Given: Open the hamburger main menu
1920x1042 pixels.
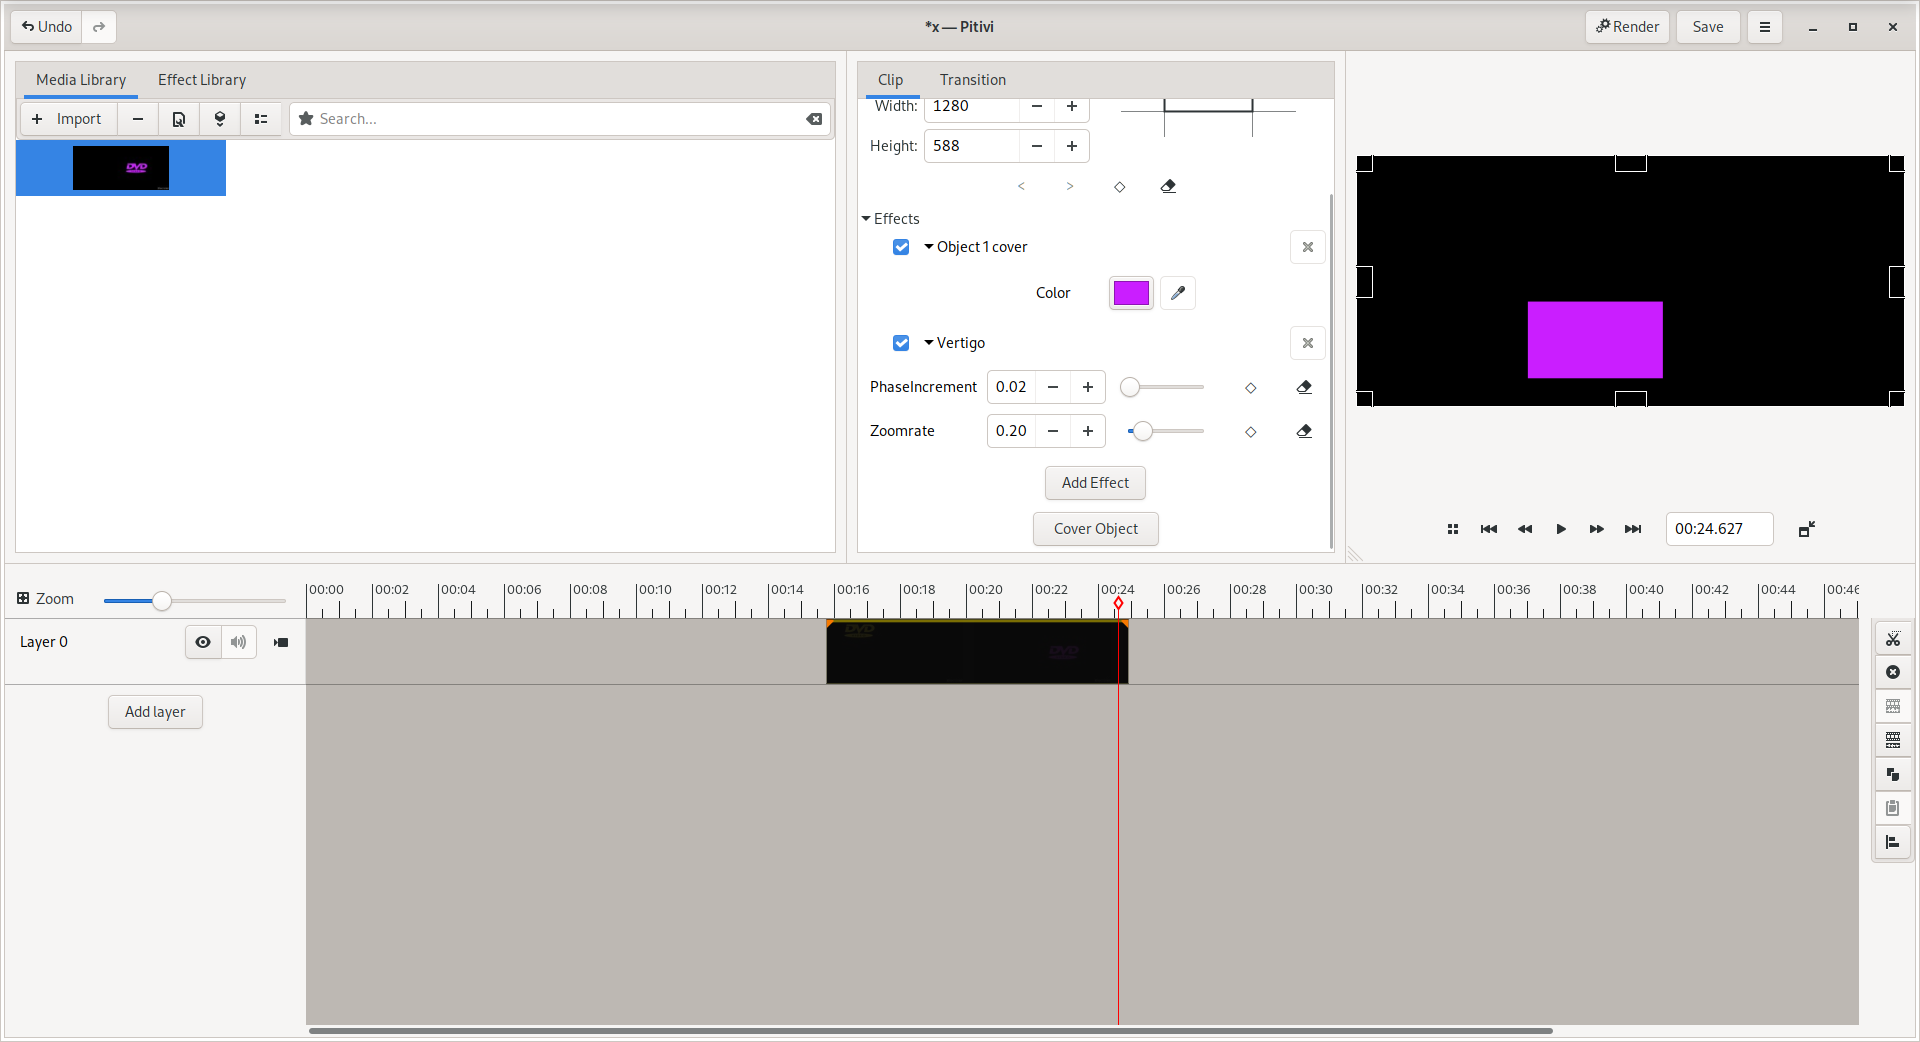Looking at the screenshot, I should [1764, 27].
